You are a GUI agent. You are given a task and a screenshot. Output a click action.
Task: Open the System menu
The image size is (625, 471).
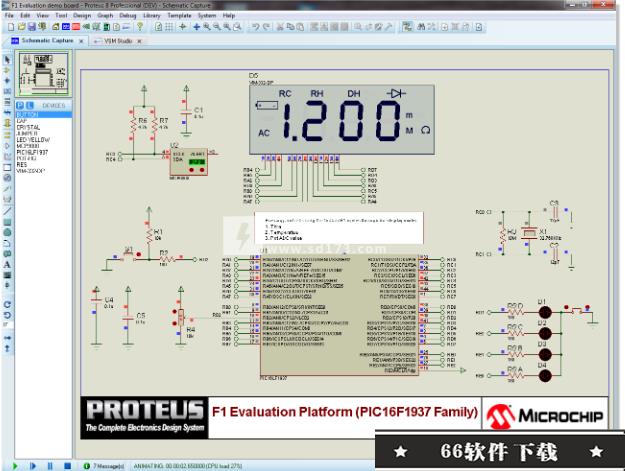coord(206,16)
